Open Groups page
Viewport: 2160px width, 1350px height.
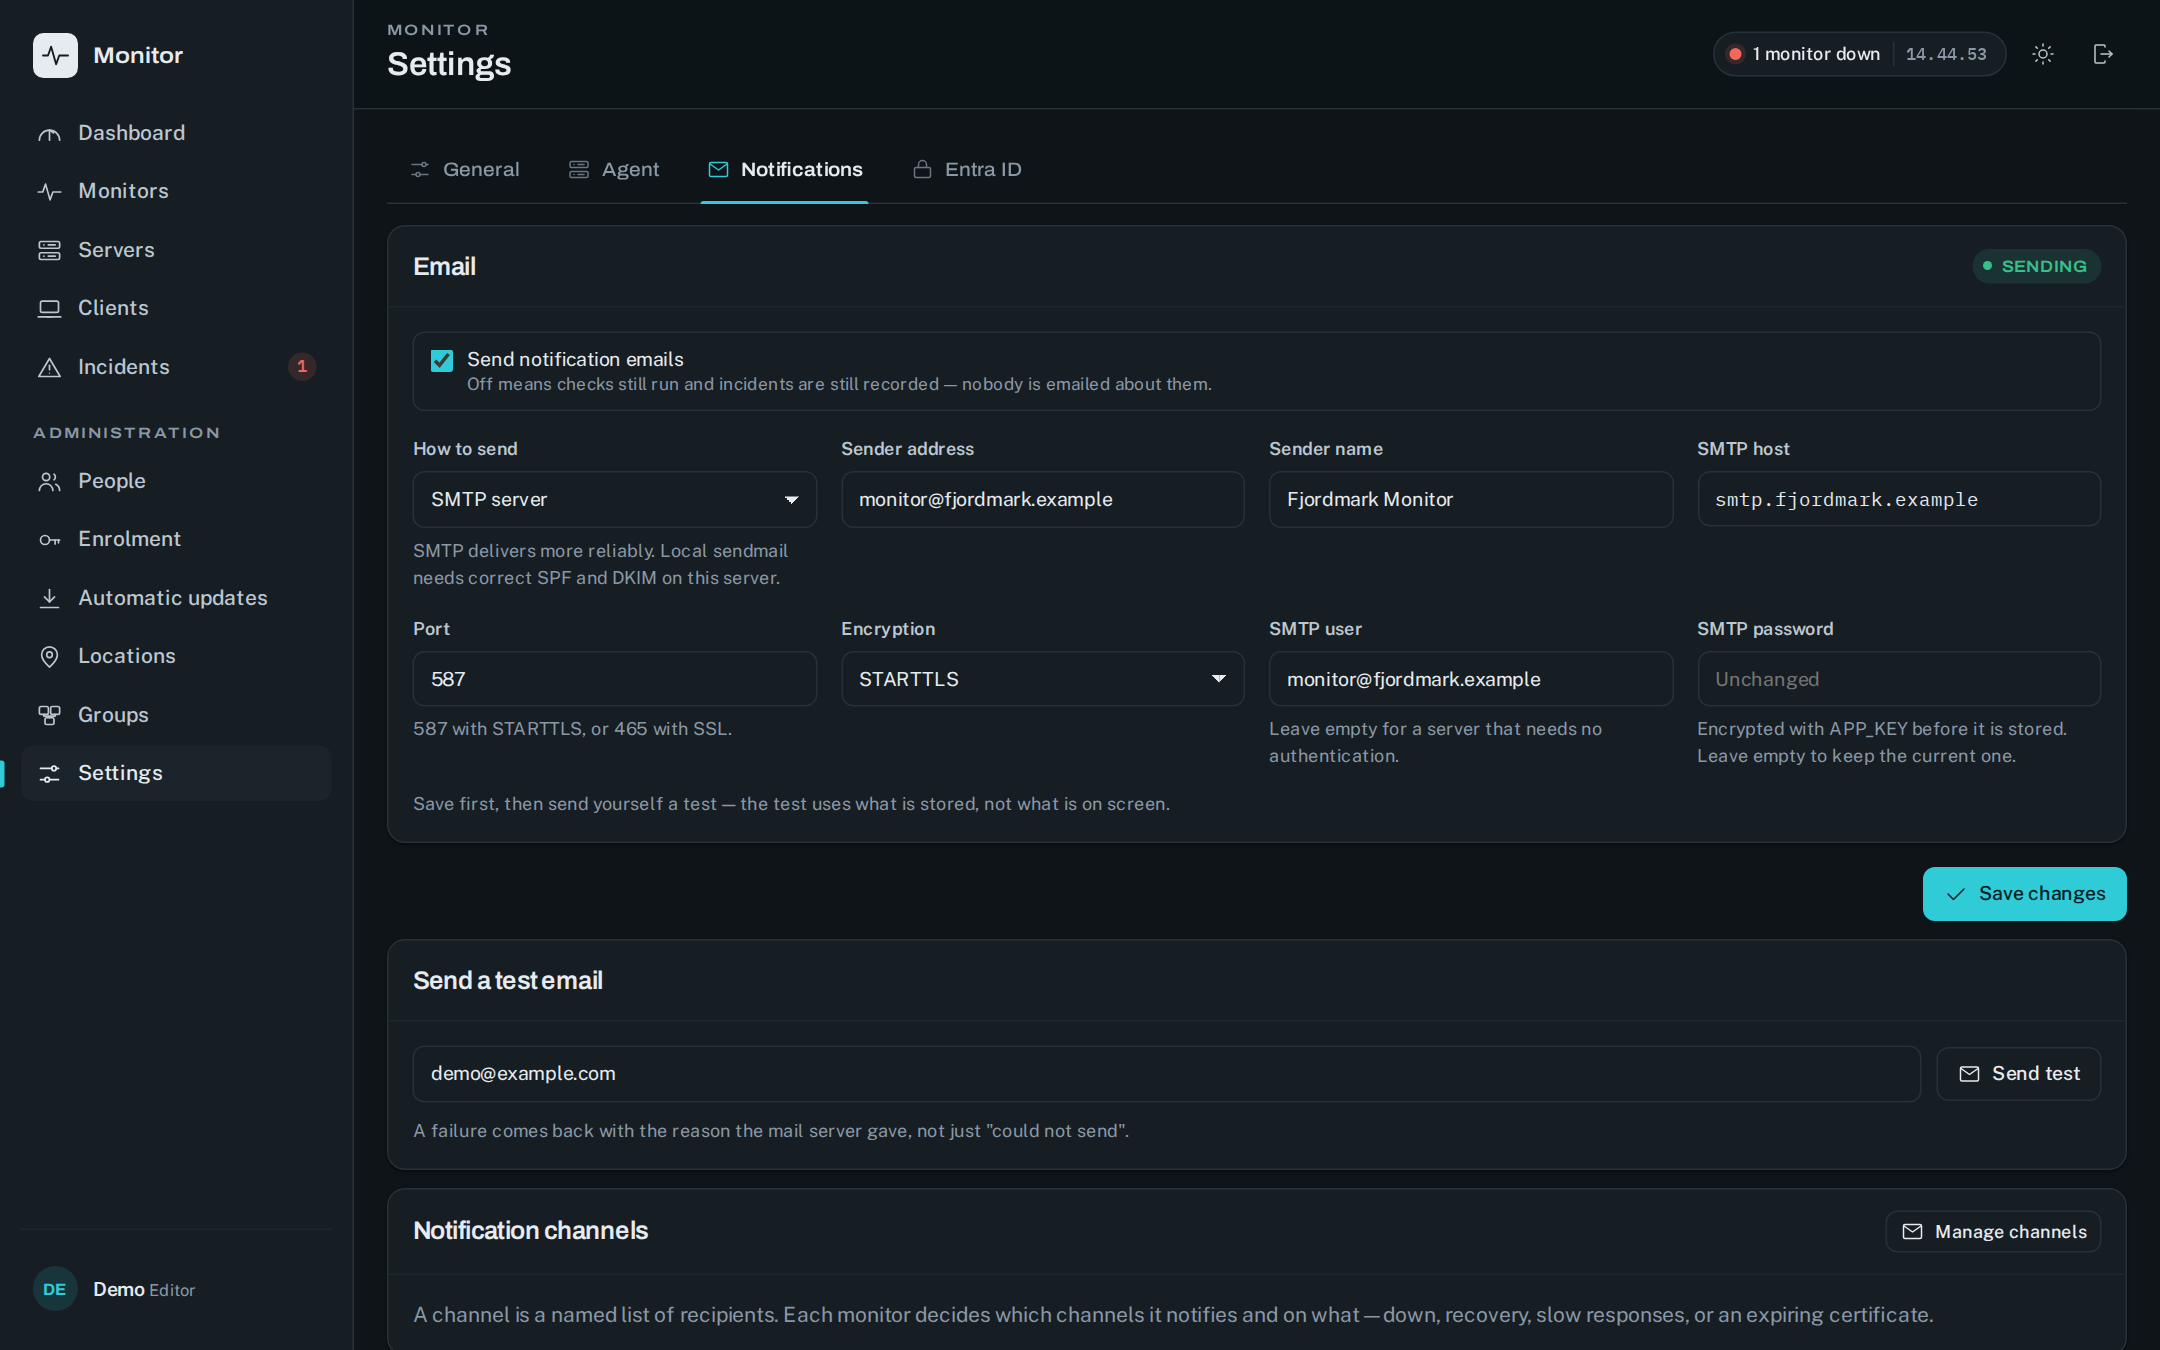tap(176, 715)
